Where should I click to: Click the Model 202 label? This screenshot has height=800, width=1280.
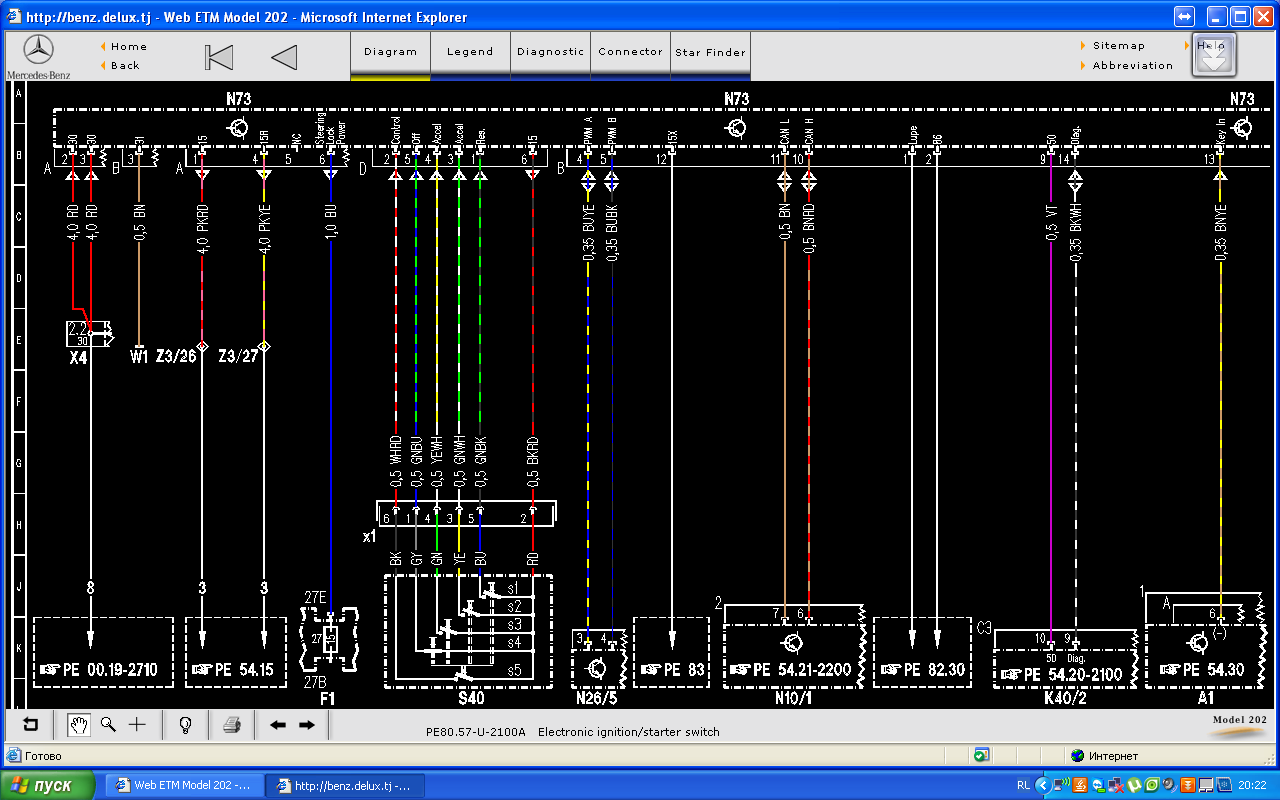[x=1239, y=719]
